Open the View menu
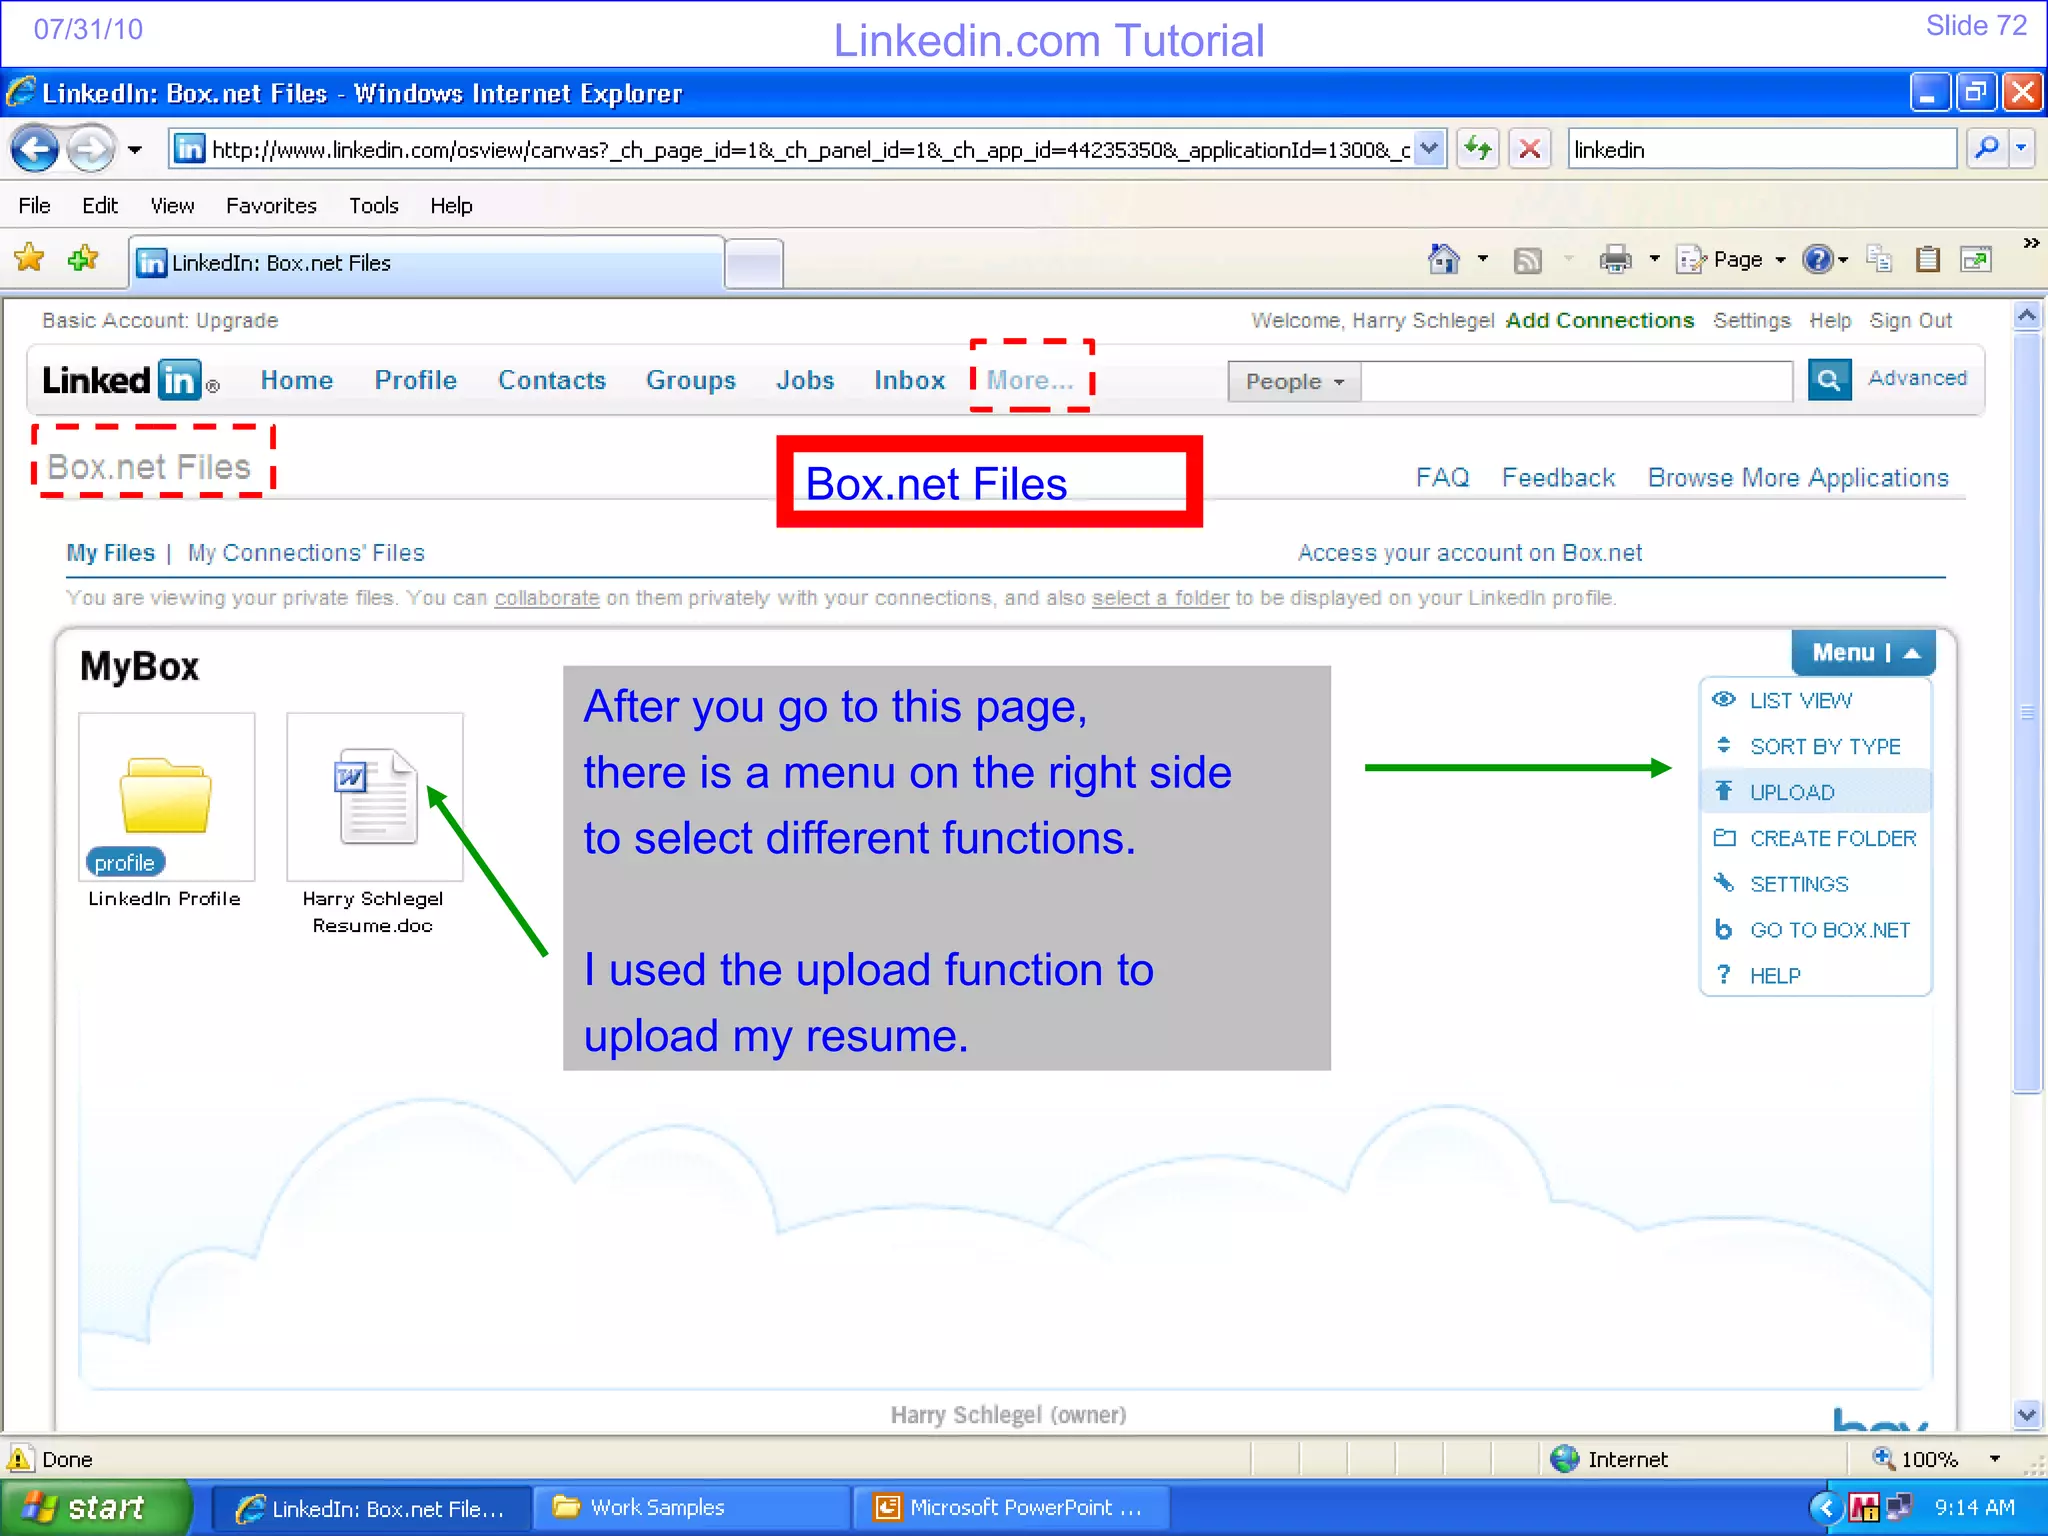The width and height of the screenshot is (2048, 1536). [172, 205]
